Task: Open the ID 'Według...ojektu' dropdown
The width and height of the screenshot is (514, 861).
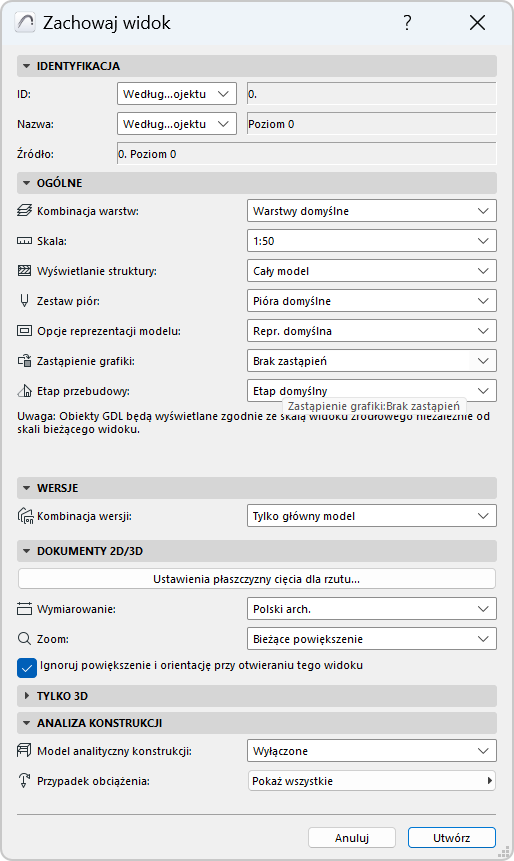Action: tap(177, 94)
